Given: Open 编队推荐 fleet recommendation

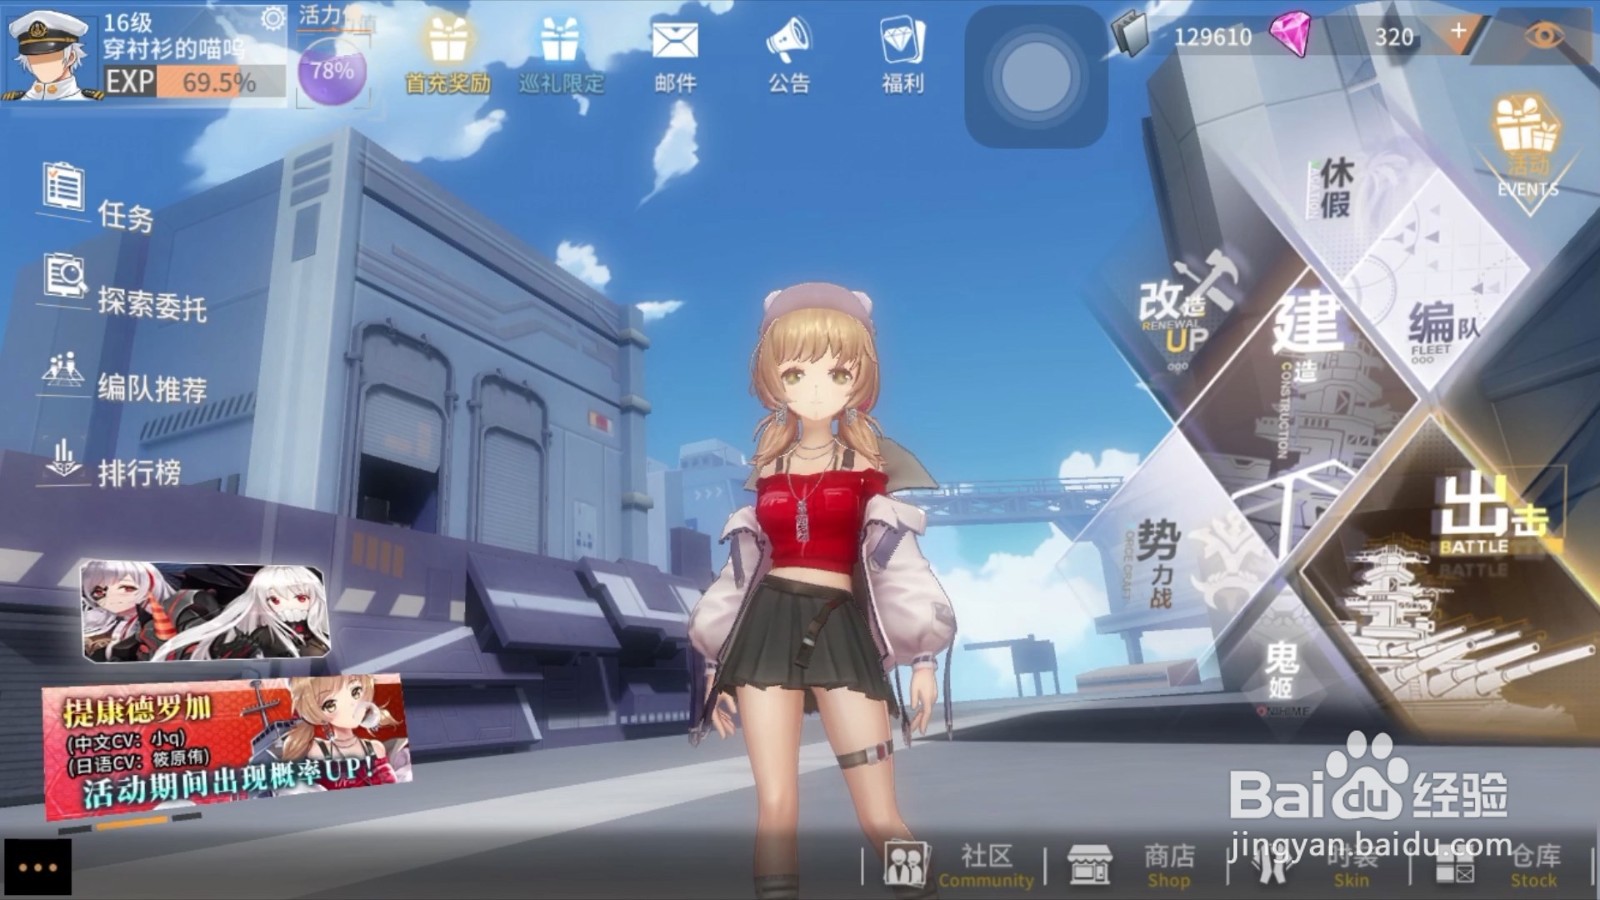Looking at the screenshot, I should pyautogui.click(x=124, y=377).
